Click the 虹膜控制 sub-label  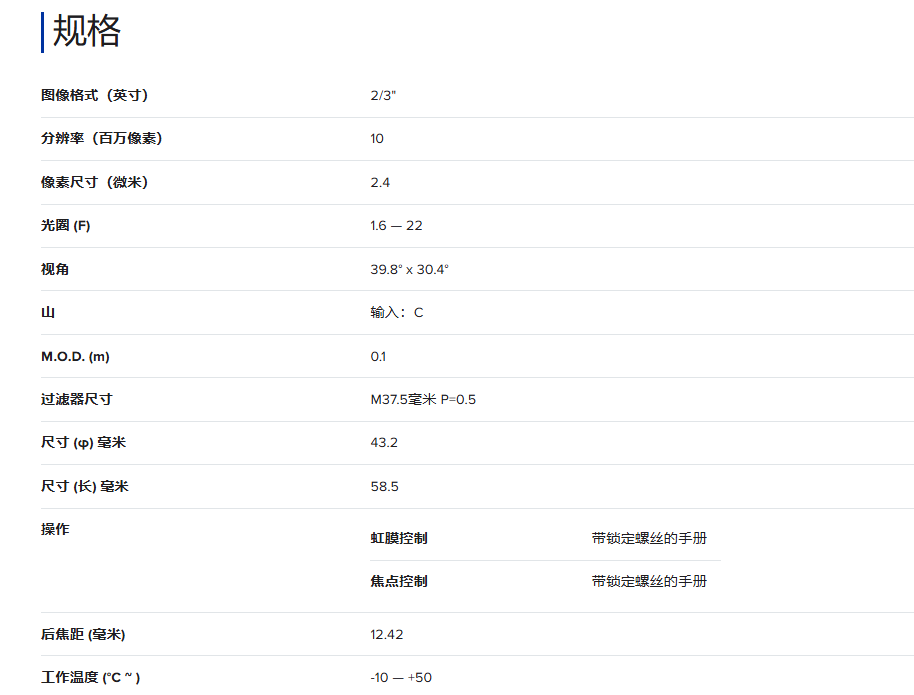398,538
